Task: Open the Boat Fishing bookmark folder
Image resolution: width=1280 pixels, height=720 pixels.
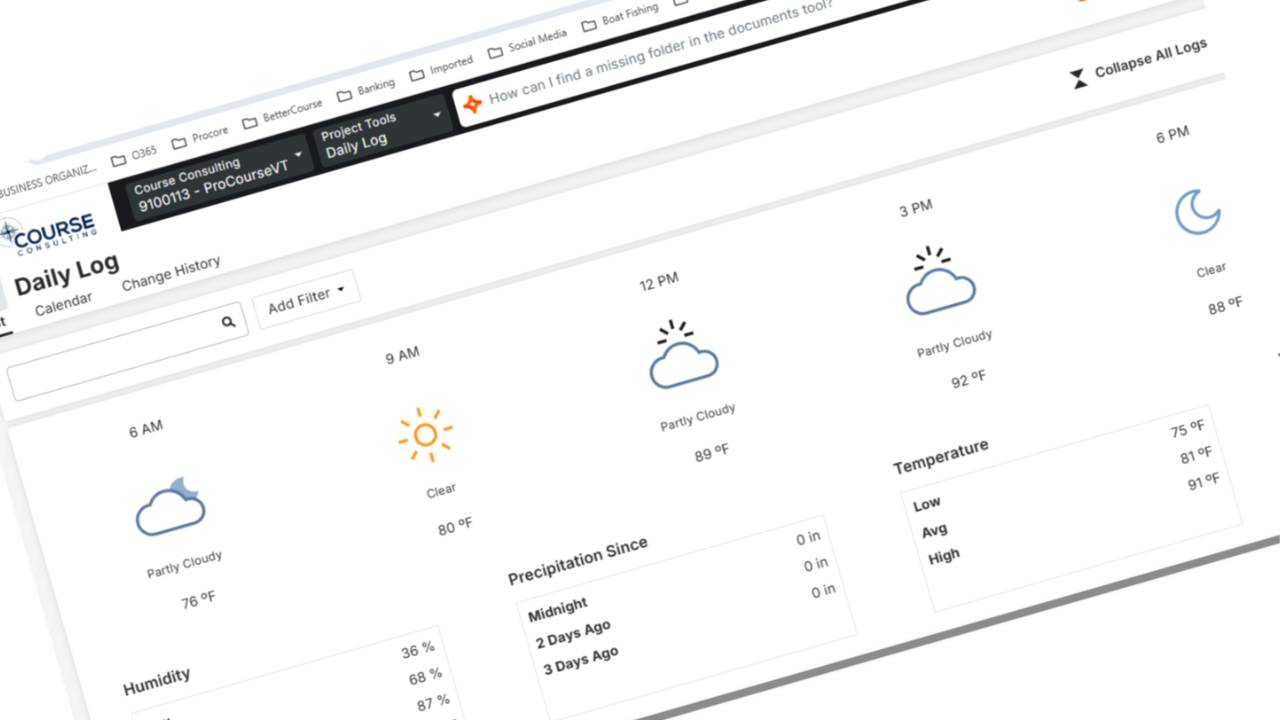Action: coord(620,17)
